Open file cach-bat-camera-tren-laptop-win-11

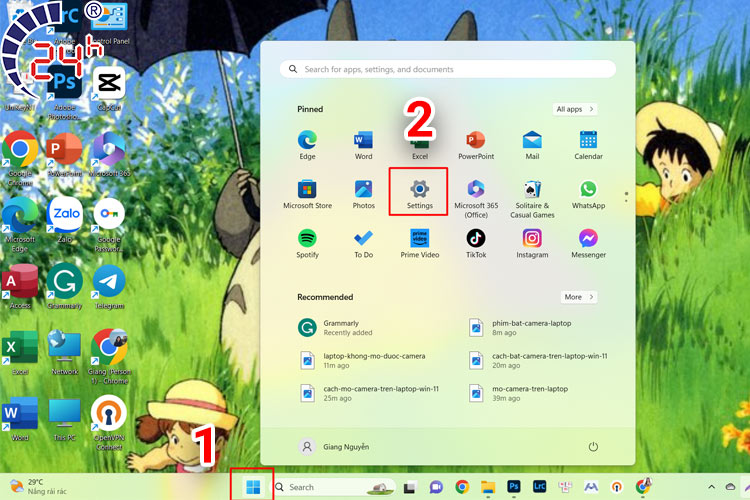tap(538, 360)
